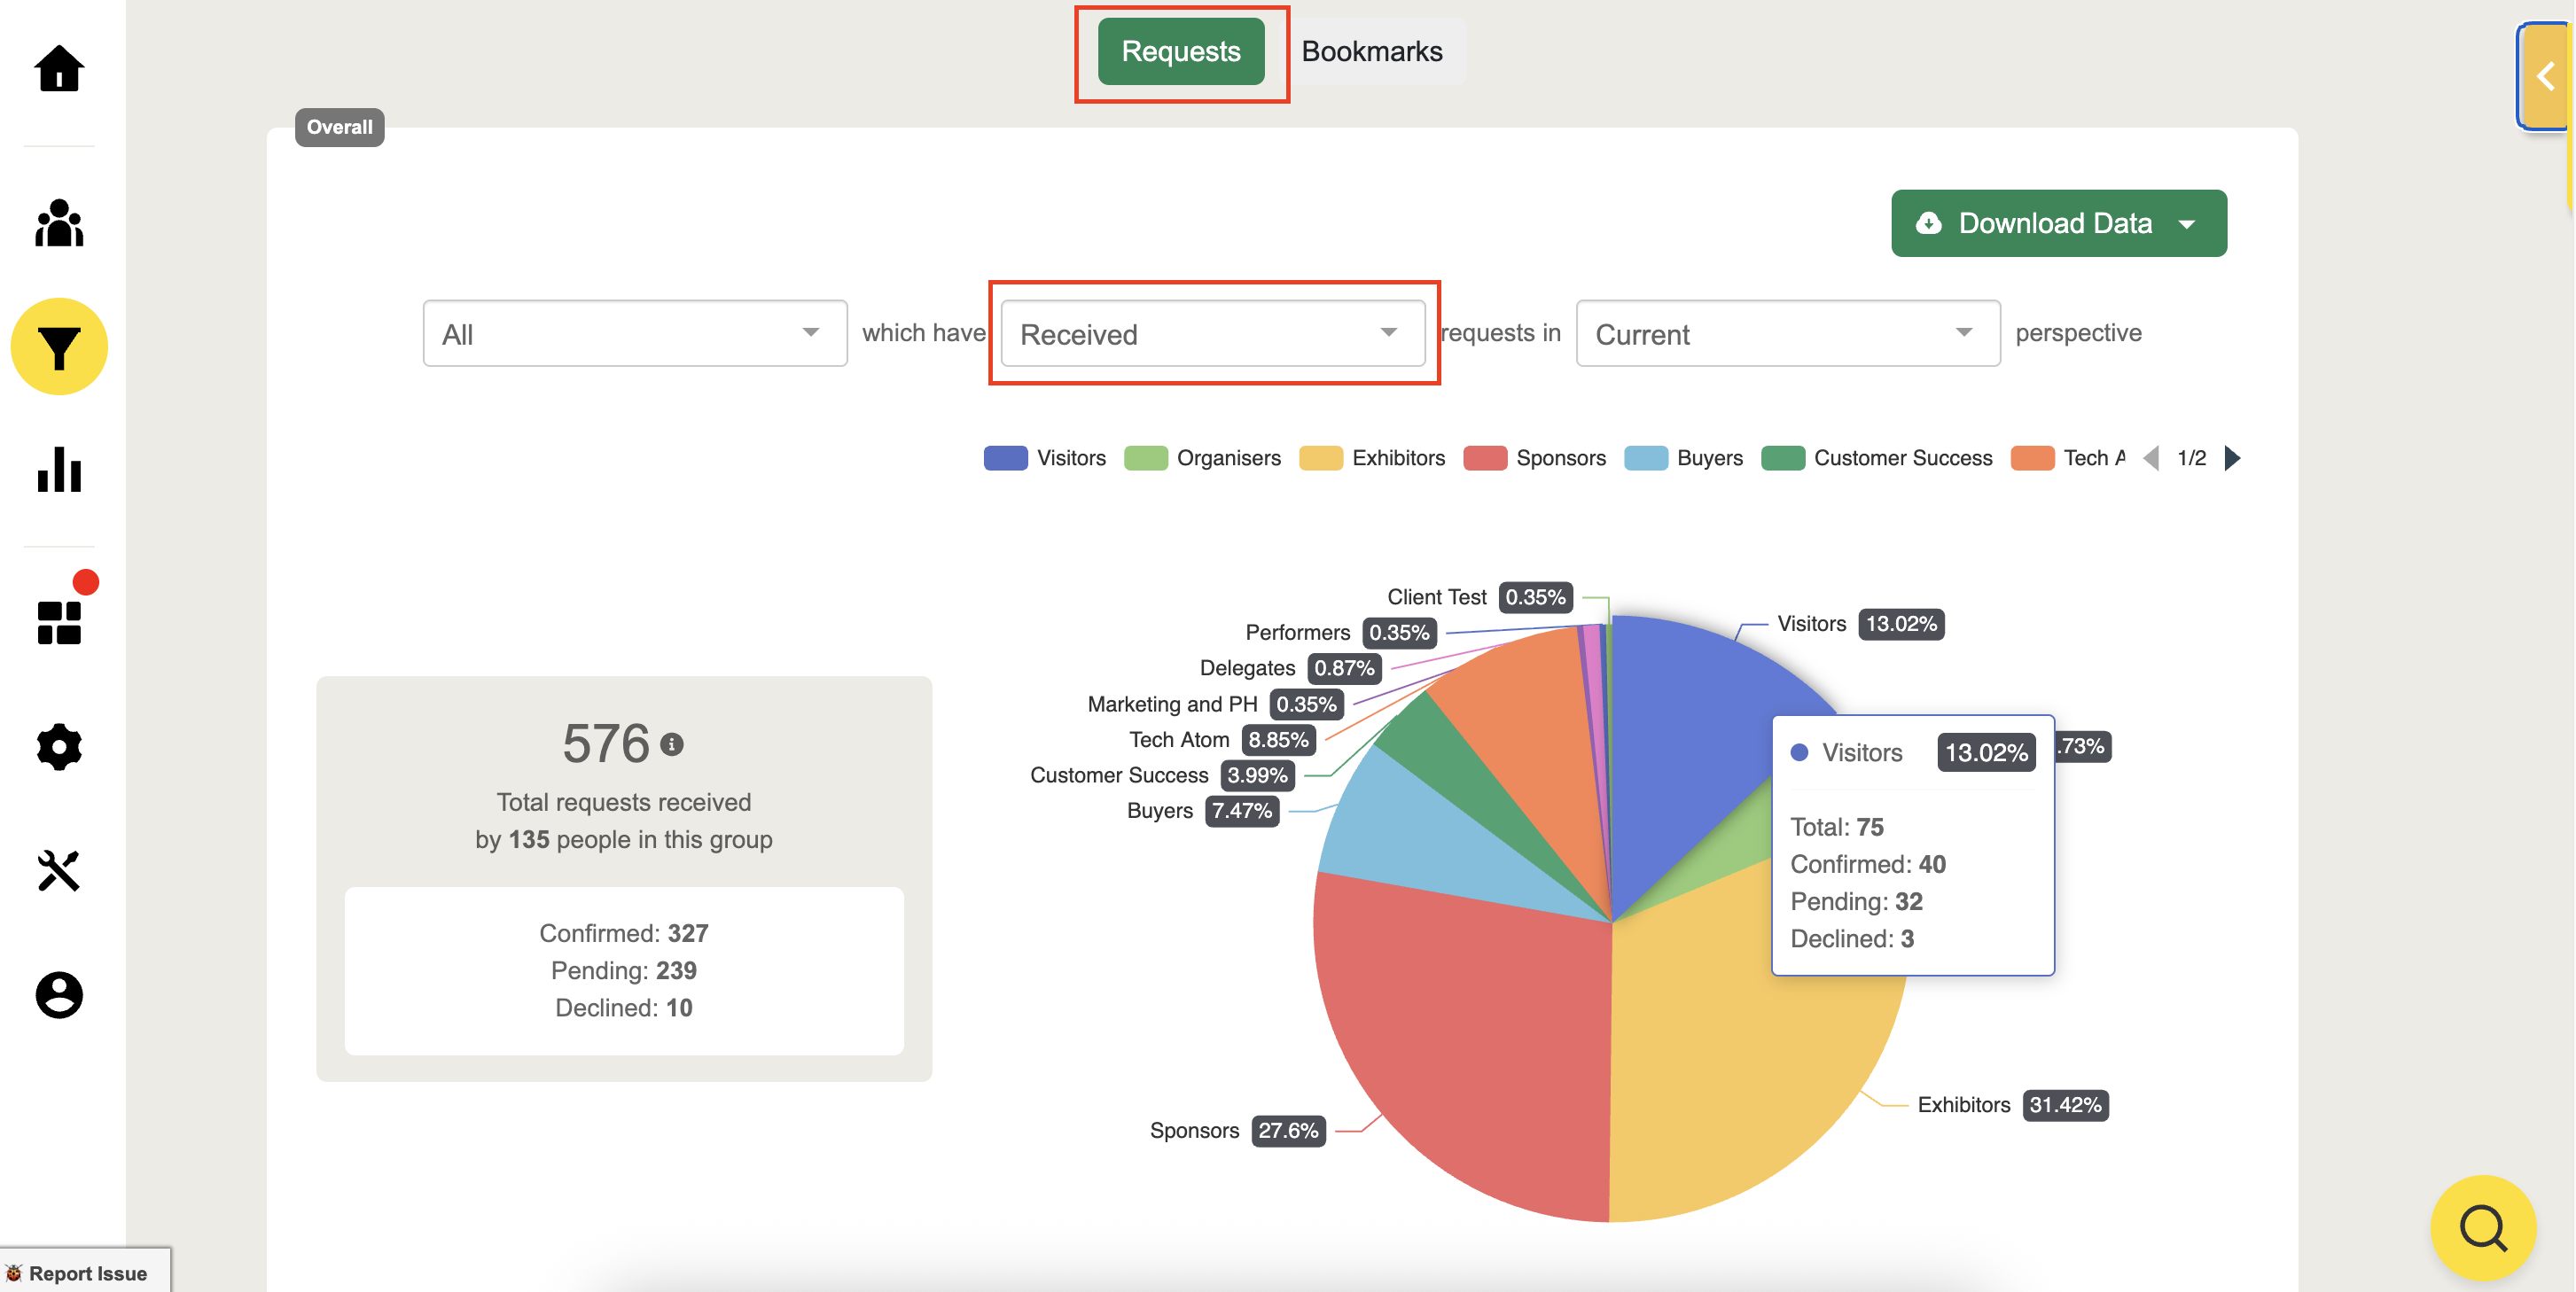Go to the Home icon in sidebar
Image resolution: width=2576 pixels, height=1292 pixels.
pyautogui.click(x=59, y=69)
